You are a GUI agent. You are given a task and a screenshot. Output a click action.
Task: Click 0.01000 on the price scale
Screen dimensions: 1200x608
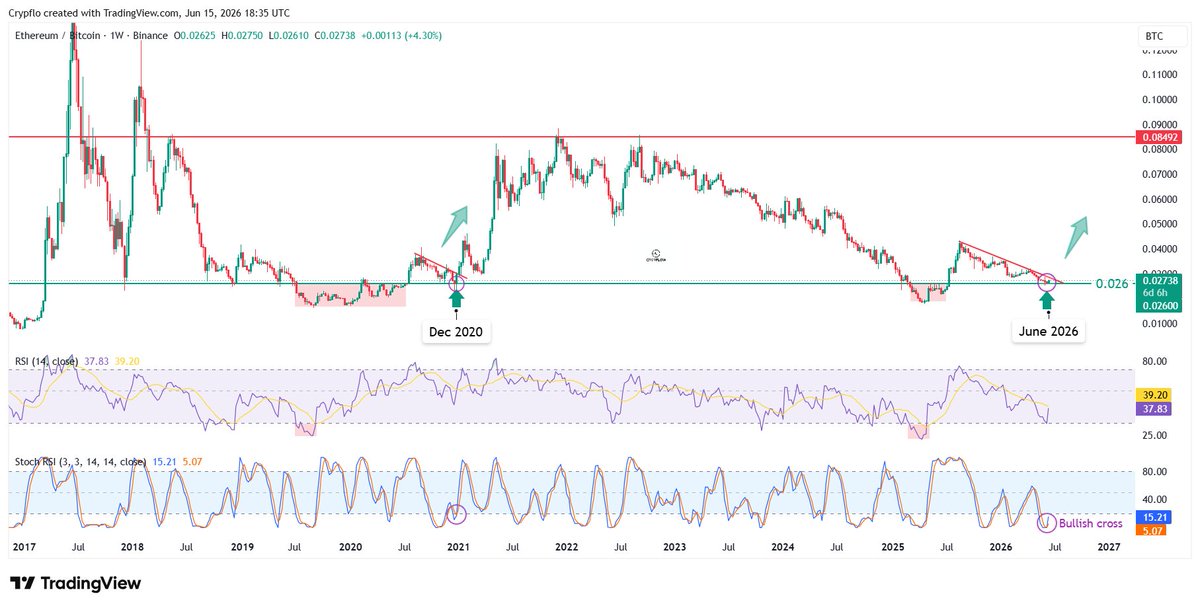pyautogui.click(x=1160, y=324)
